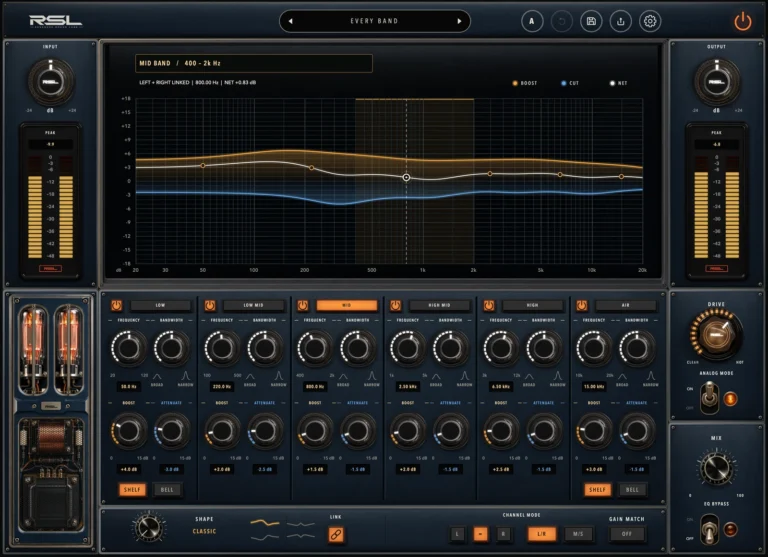Save the preset with the floppy disk icon
Image resolution: width=768 pixels, height=557 pixels.
(591, 21)
